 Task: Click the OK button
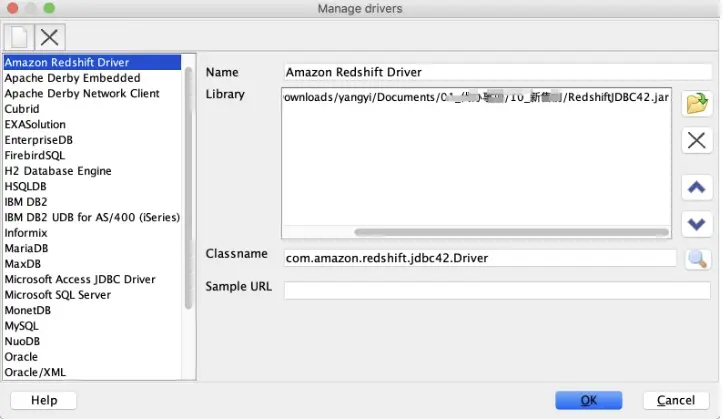(588, 400)
